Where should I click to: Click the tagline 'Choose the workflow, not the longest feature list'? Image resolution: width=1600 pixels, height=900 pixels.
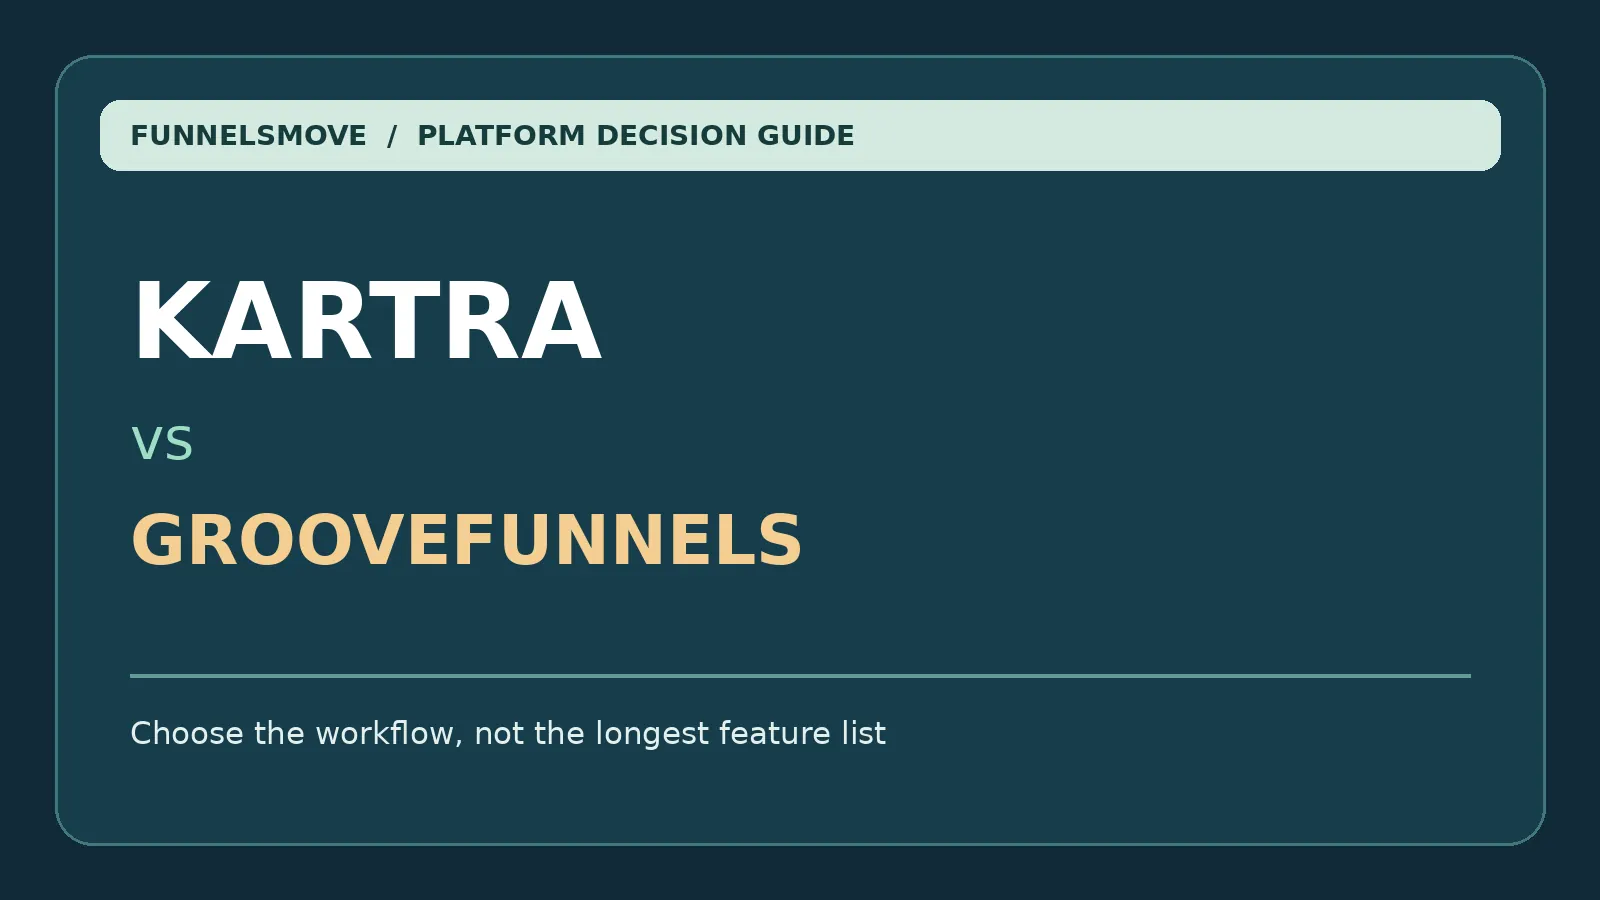tap(508, 734)
